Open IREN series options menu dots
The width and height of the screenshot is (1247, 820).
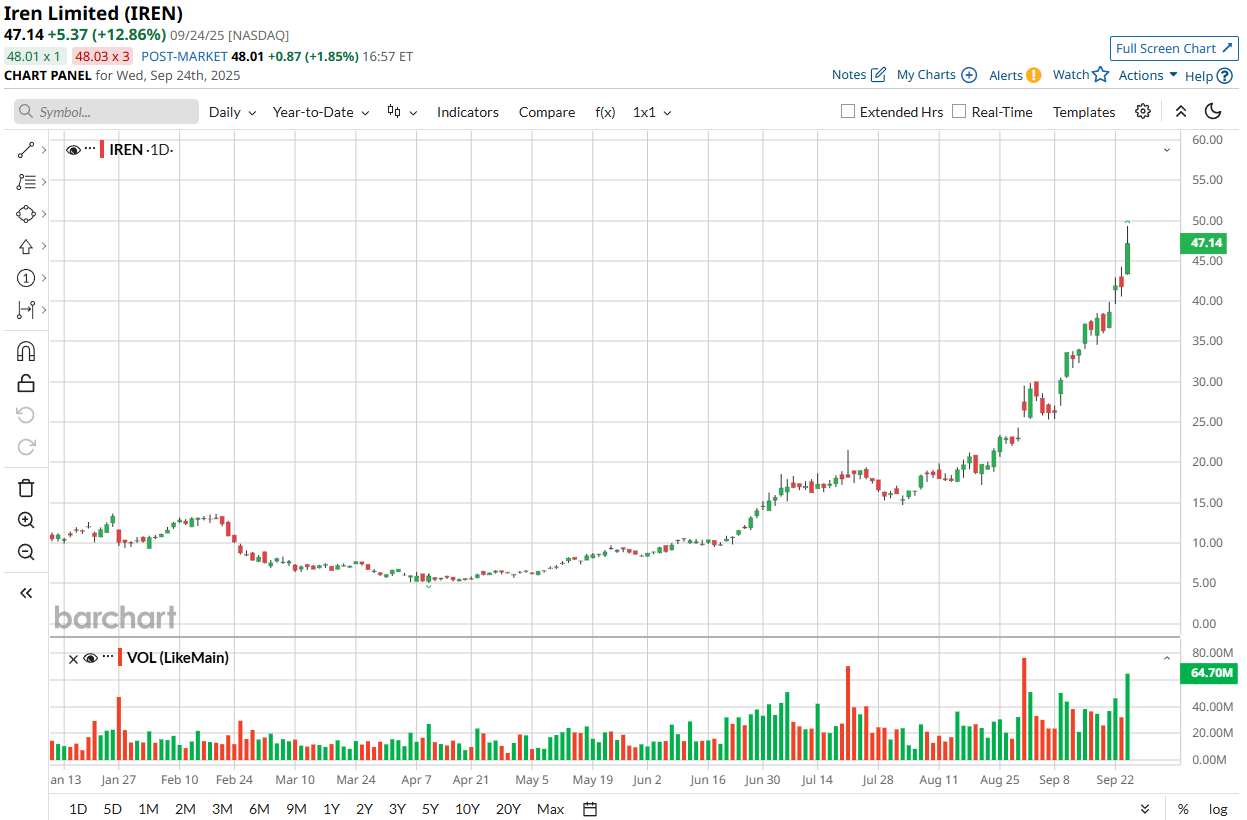pyautogui.click(x=90, y=150)
